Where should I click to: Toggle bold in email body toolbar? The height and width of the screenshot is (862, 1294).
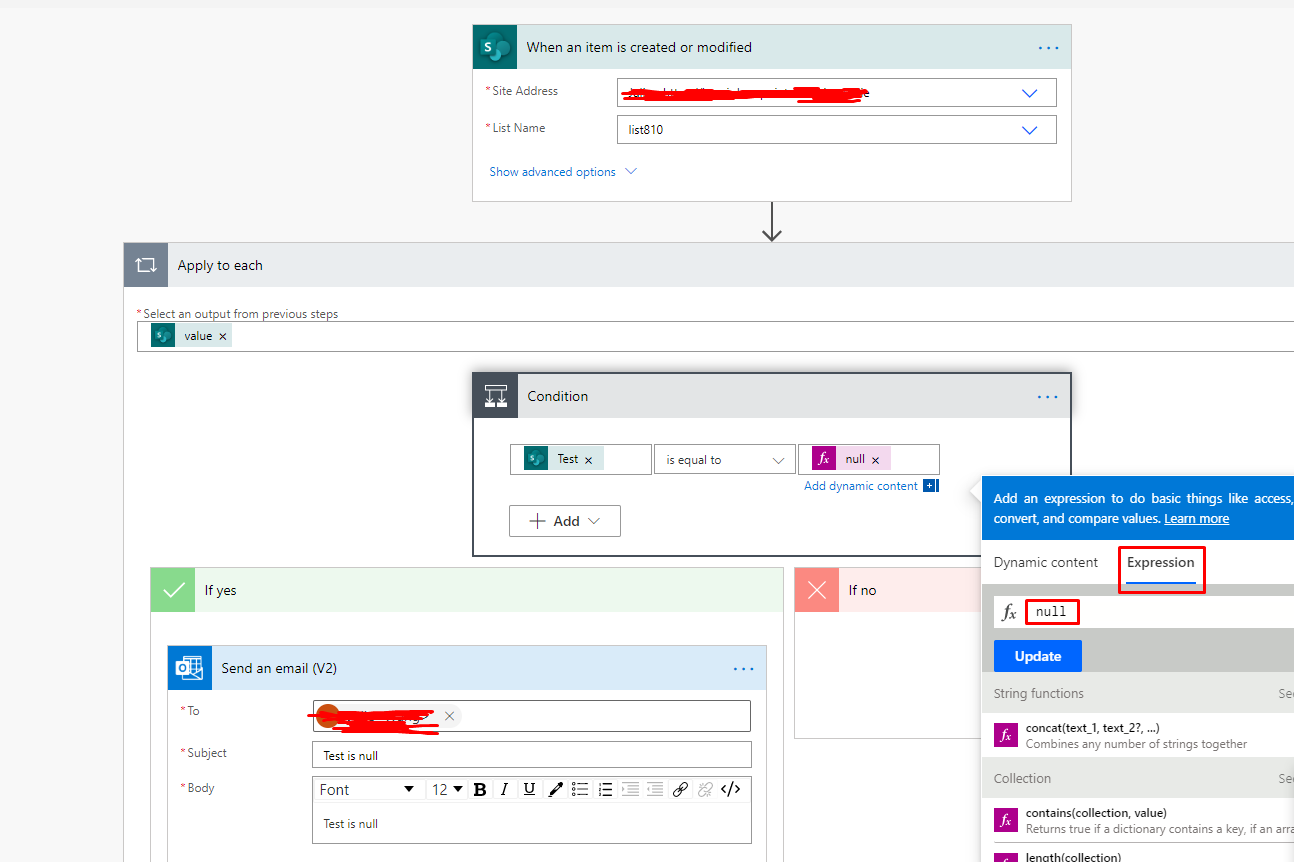(480, 789)
